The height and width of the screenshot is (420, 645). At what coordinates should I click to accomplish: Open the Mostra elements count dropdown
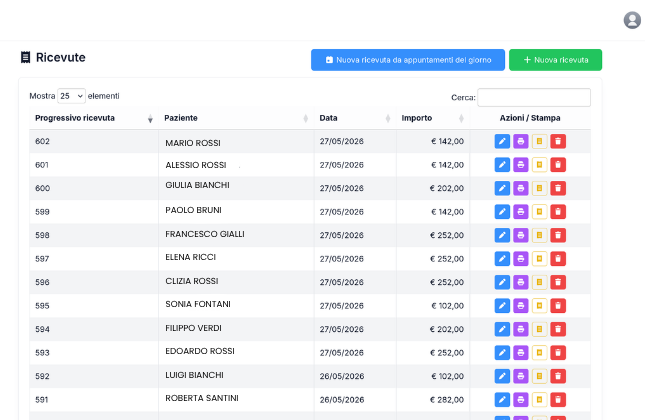tap(71, 96)
